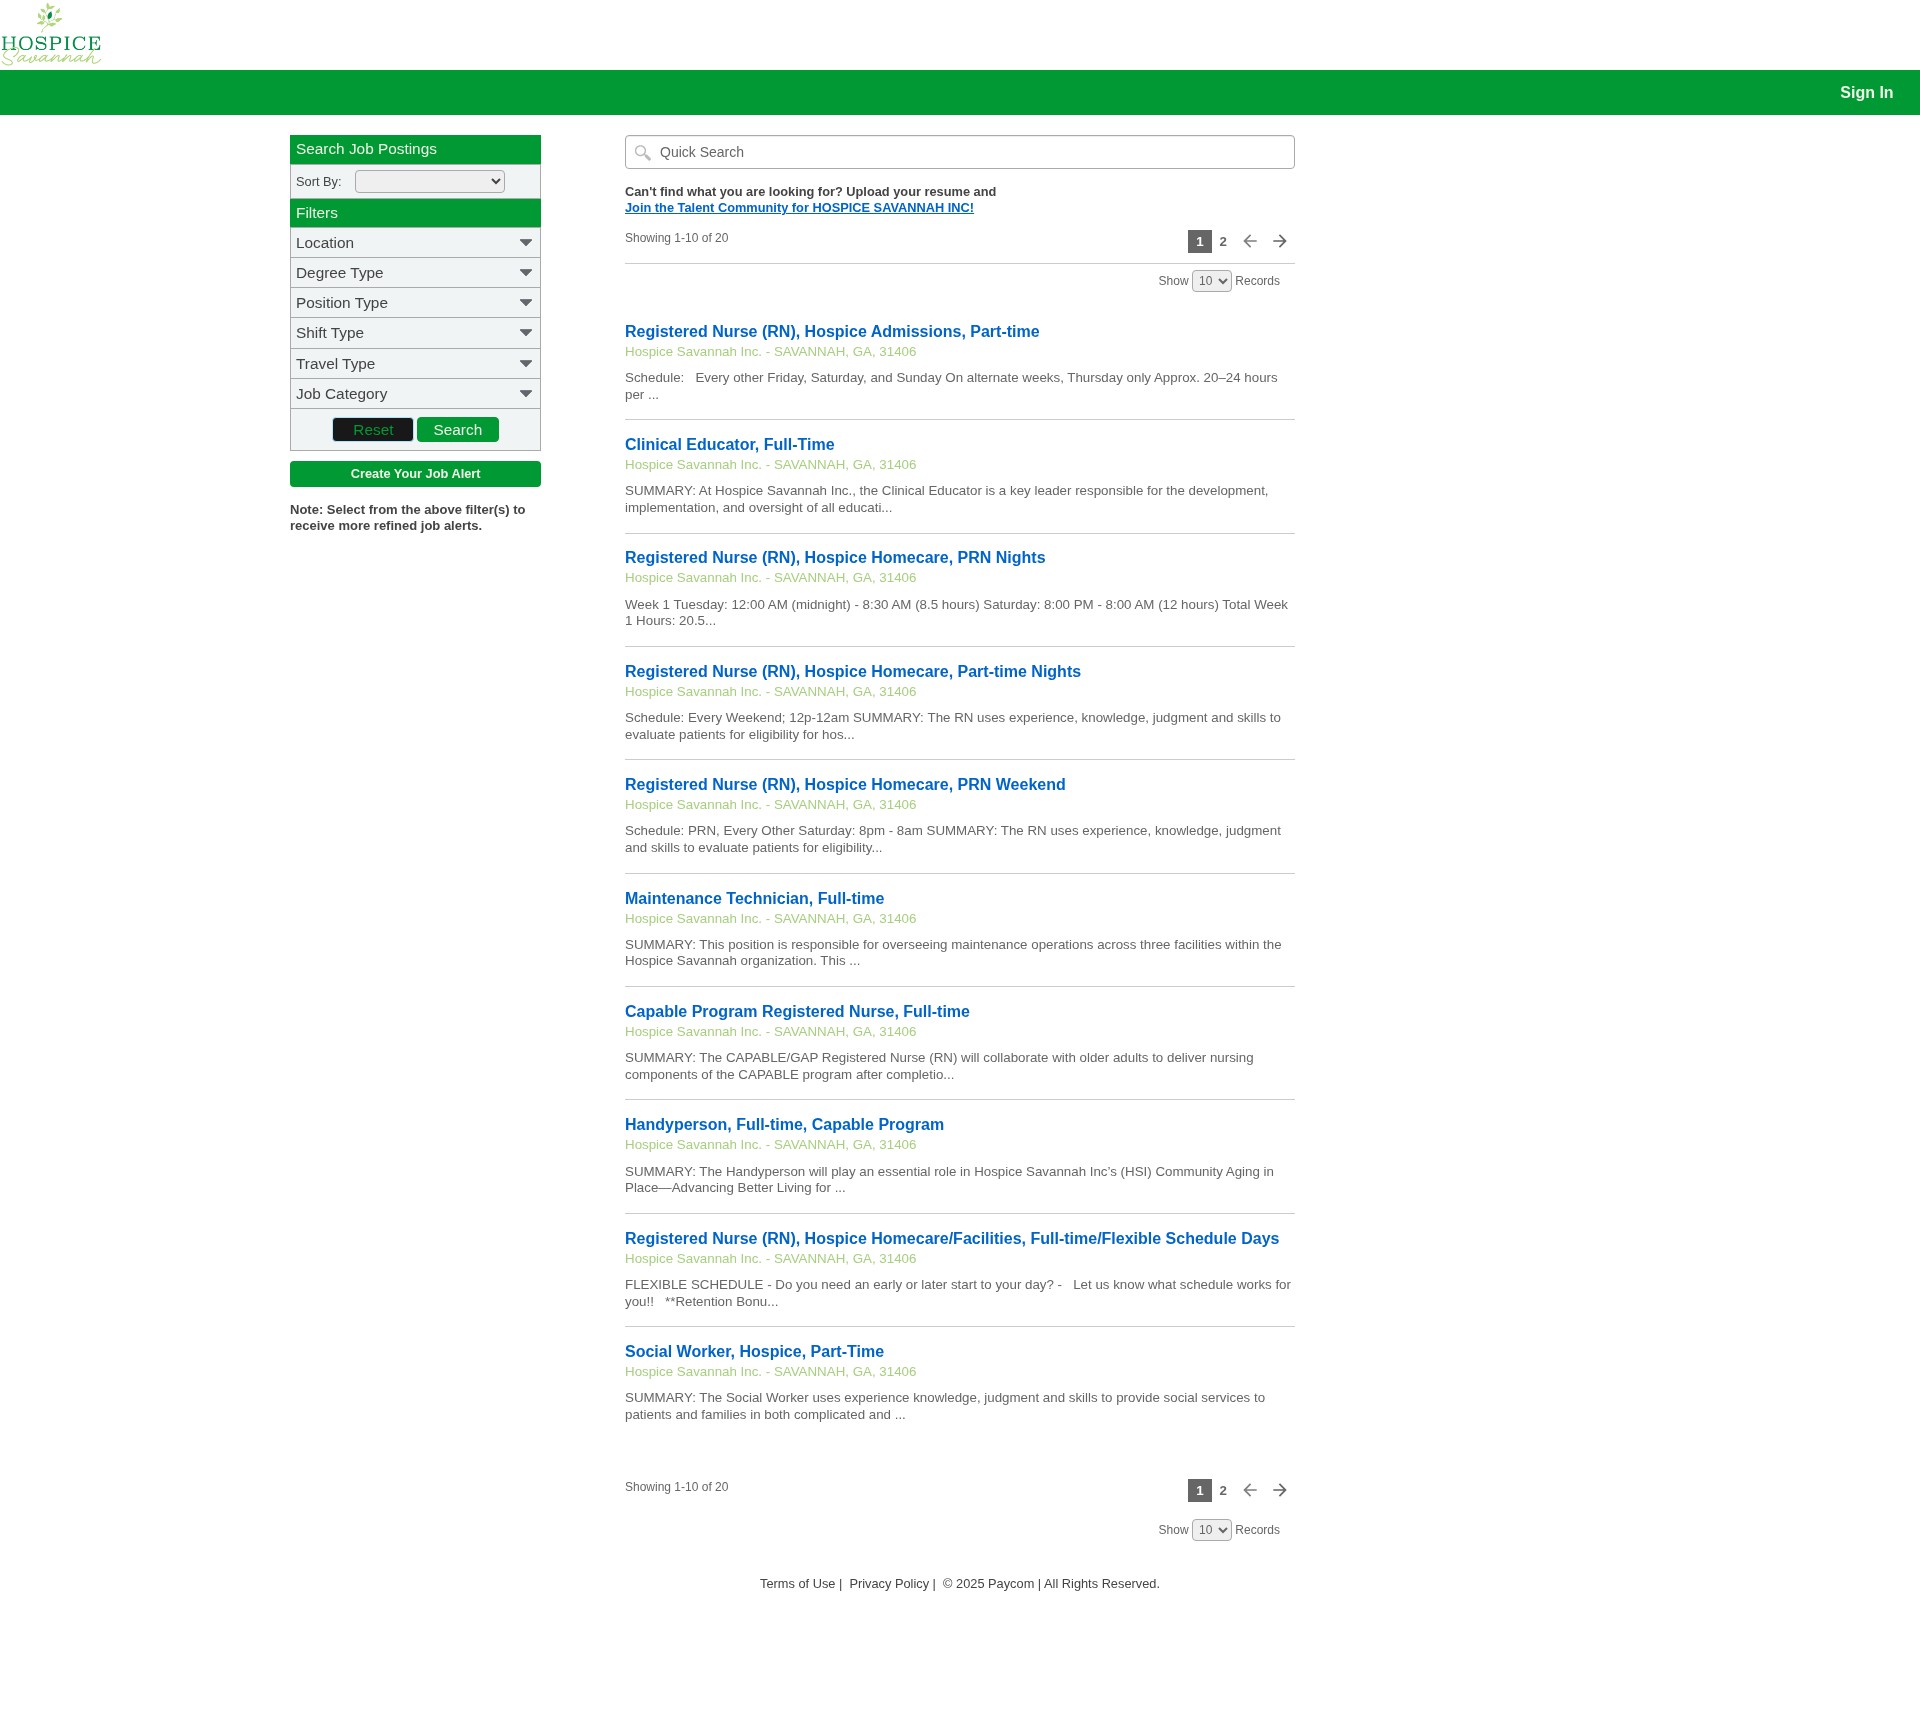The height and width of the screenshot is (1712, 1920).
Task: Click the Reset filters button
Action: pos(373,429)
